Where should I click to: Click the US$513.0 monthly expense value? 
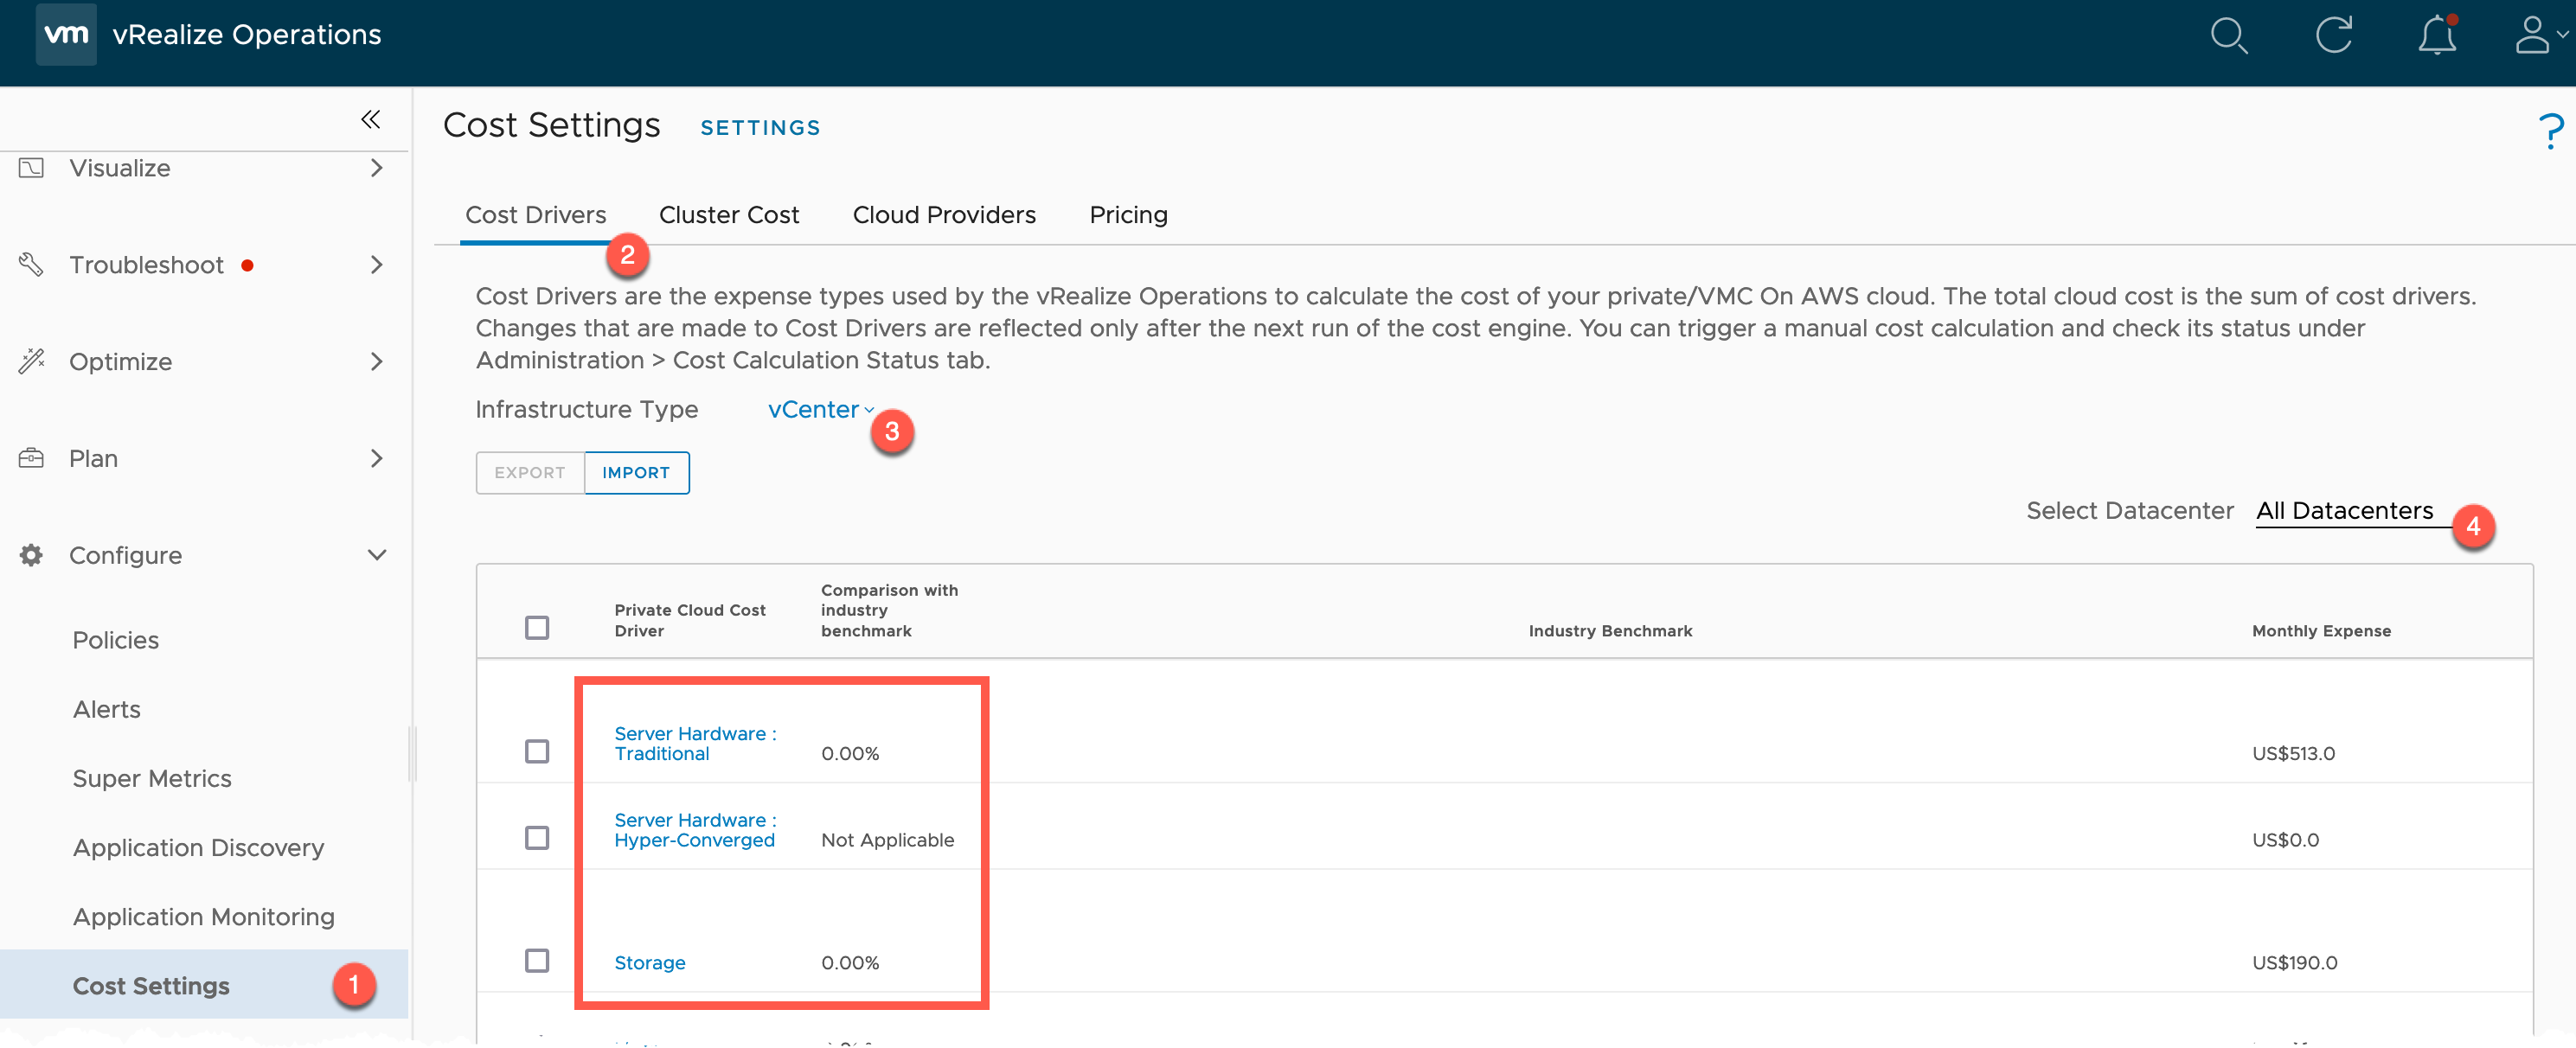tap(2293, 753)
